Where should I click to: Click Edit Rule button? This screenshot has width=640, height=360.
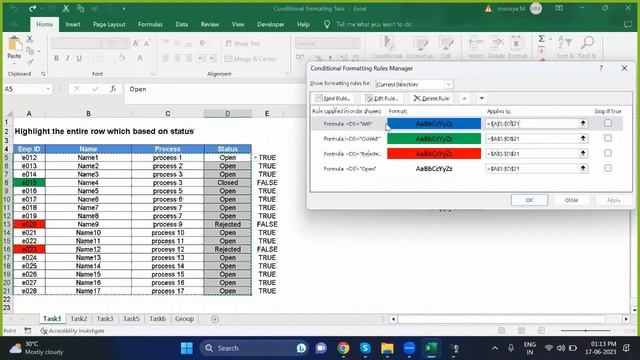(381, 98)
